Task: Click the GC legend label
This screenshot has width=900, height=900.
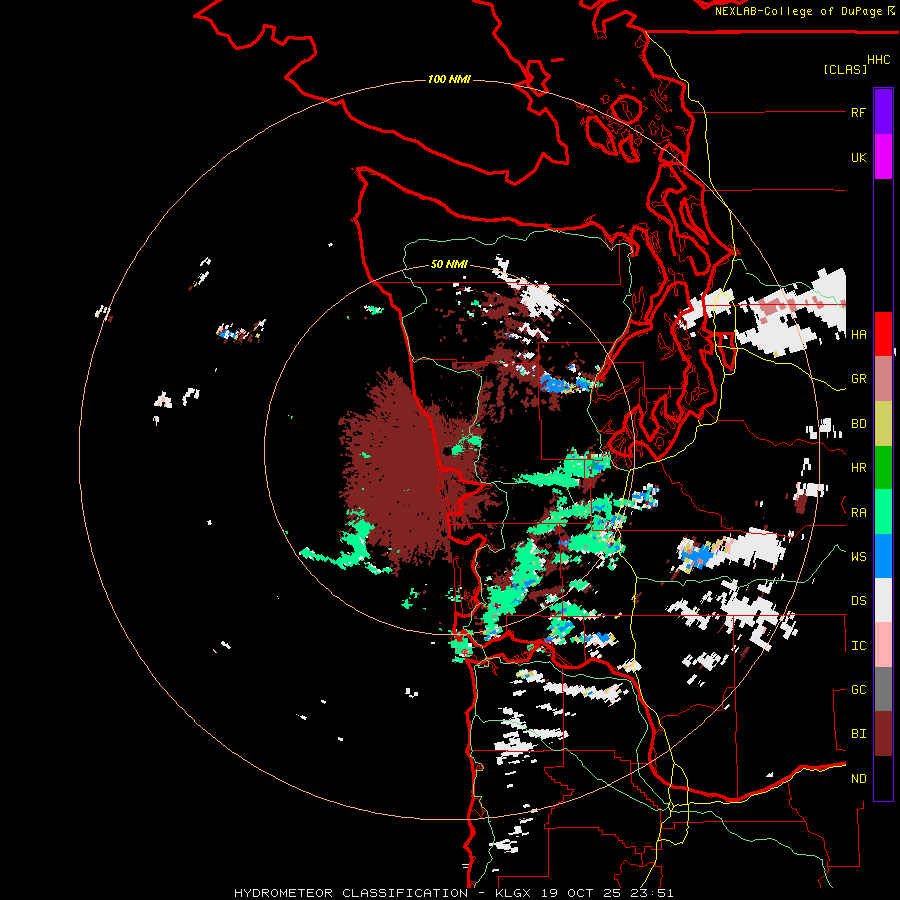Action: (858, 690)
